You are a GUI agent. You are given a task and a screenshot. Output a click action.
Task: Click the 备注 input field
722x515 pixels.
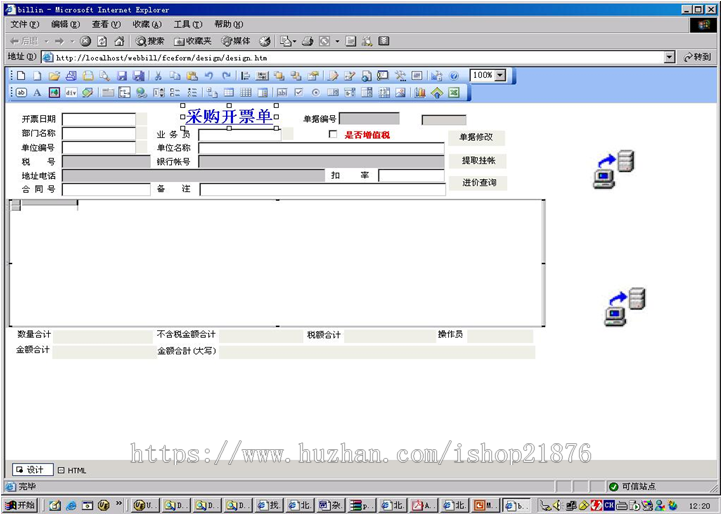coord(322,189)
